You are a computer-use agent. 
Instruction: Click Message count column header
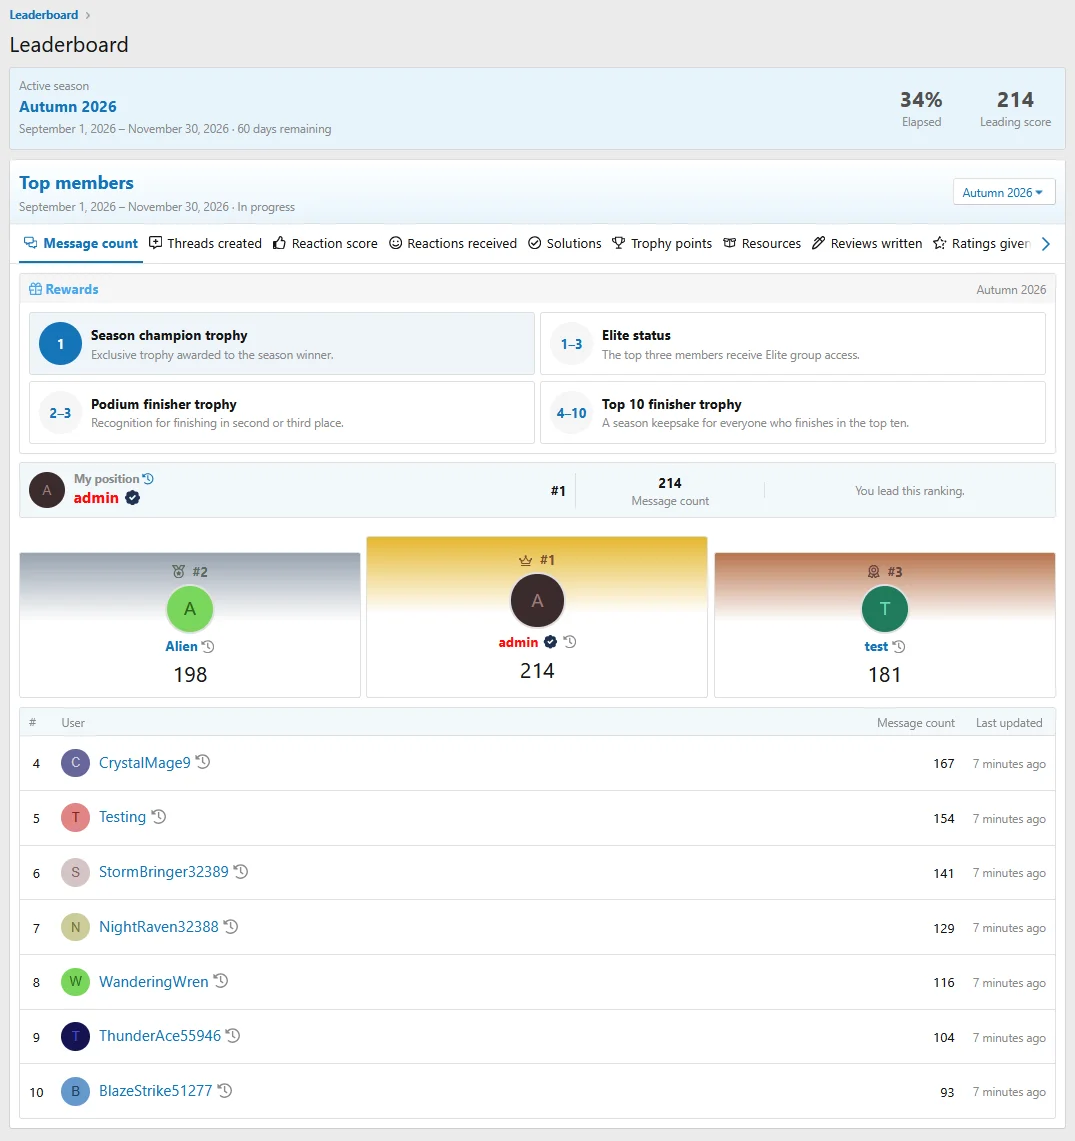916,723
